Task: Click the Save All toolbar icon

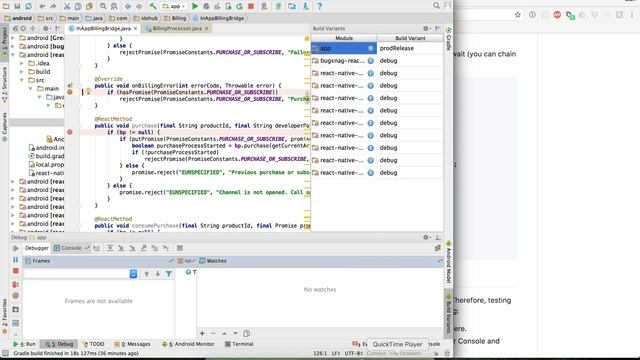Action: click(17, 6)
